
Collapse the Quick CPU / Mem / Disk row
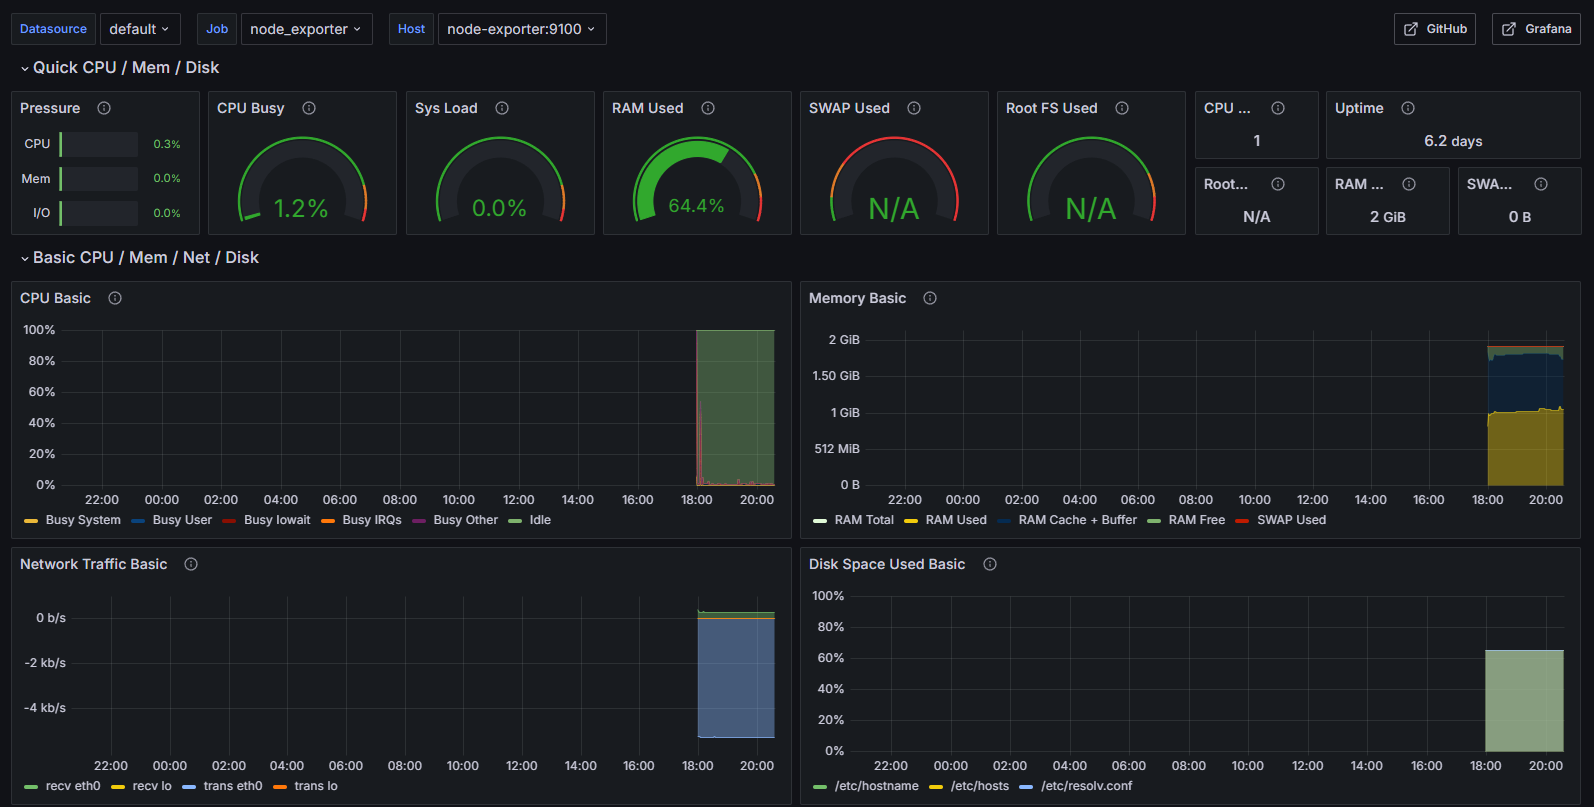pyautogui.click(x=119, y=67)
